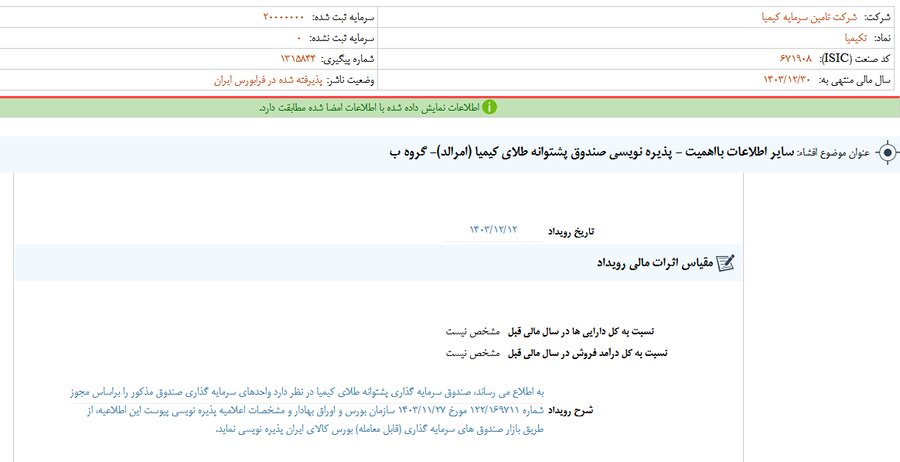Click the circular bullet icon beside disclosure title

886,153
